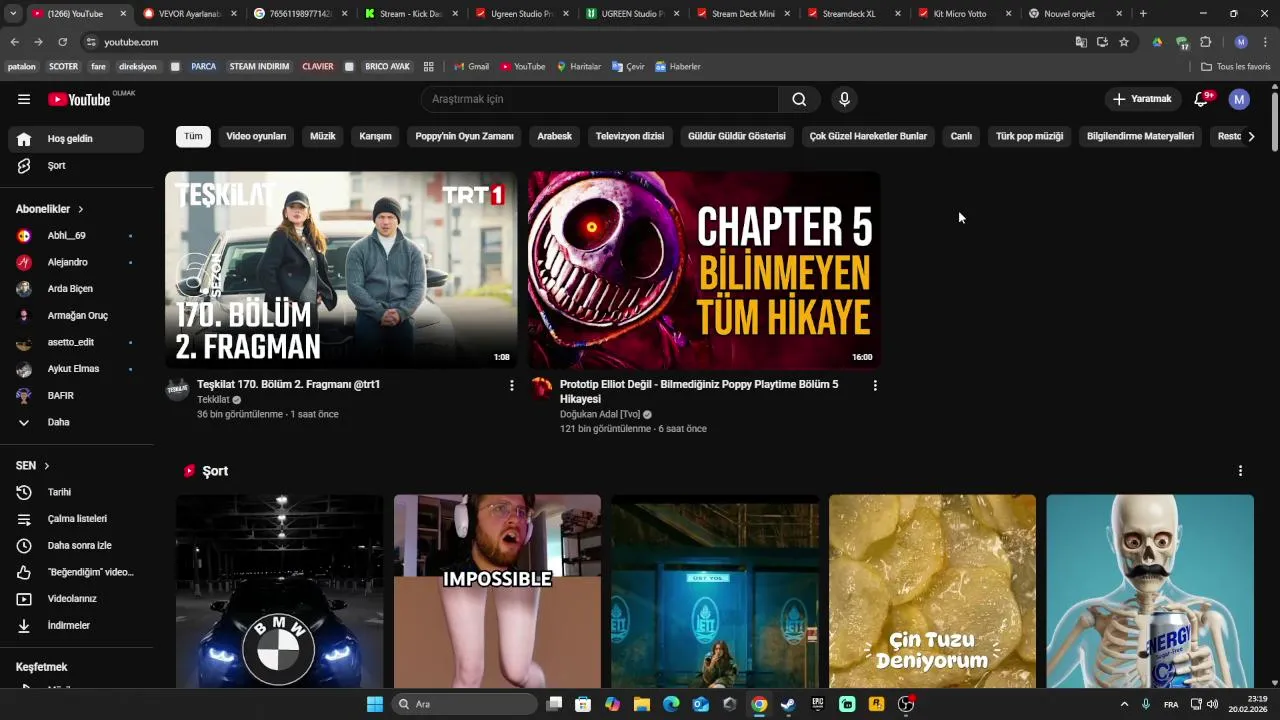Open Chrome from the taskbar

tap(759, 704)
